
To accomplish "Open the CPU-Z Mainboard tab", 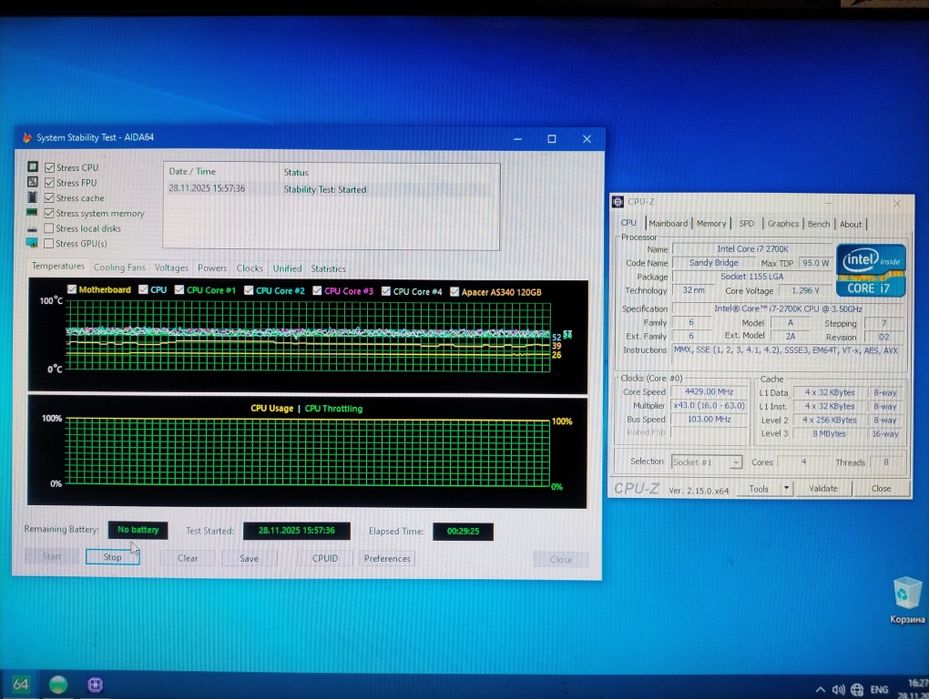I will pyautogui.click(x=668, y=223).
